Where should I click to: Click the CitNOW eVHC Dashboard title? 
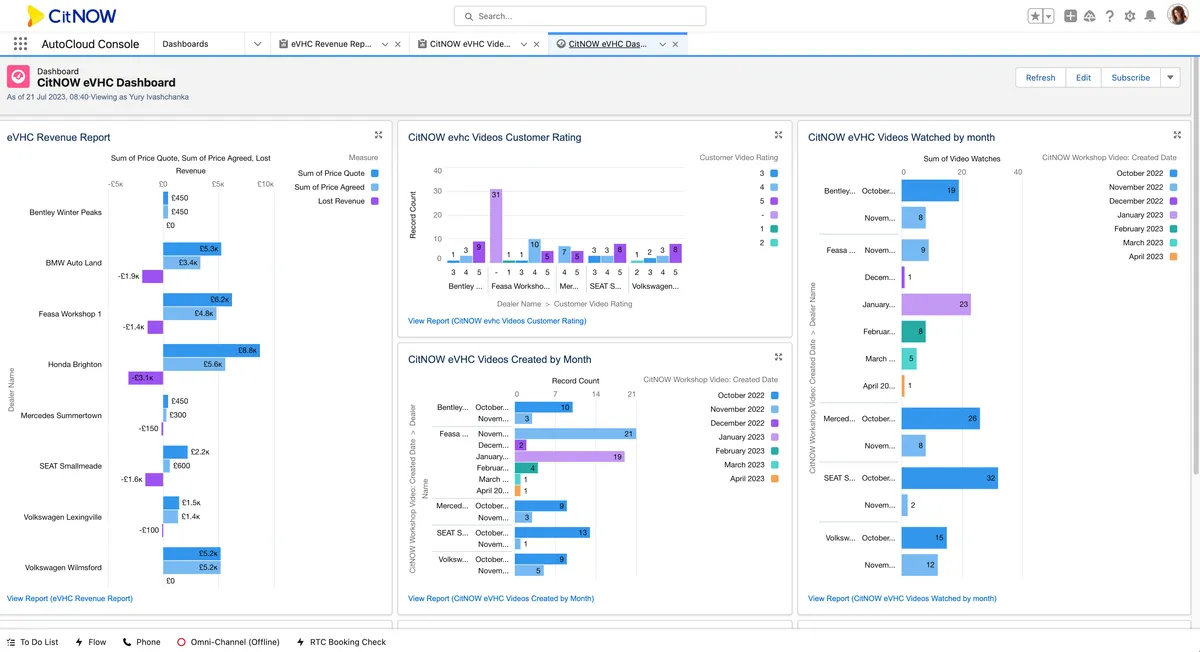pyautogui.click(x=106, y=83)
